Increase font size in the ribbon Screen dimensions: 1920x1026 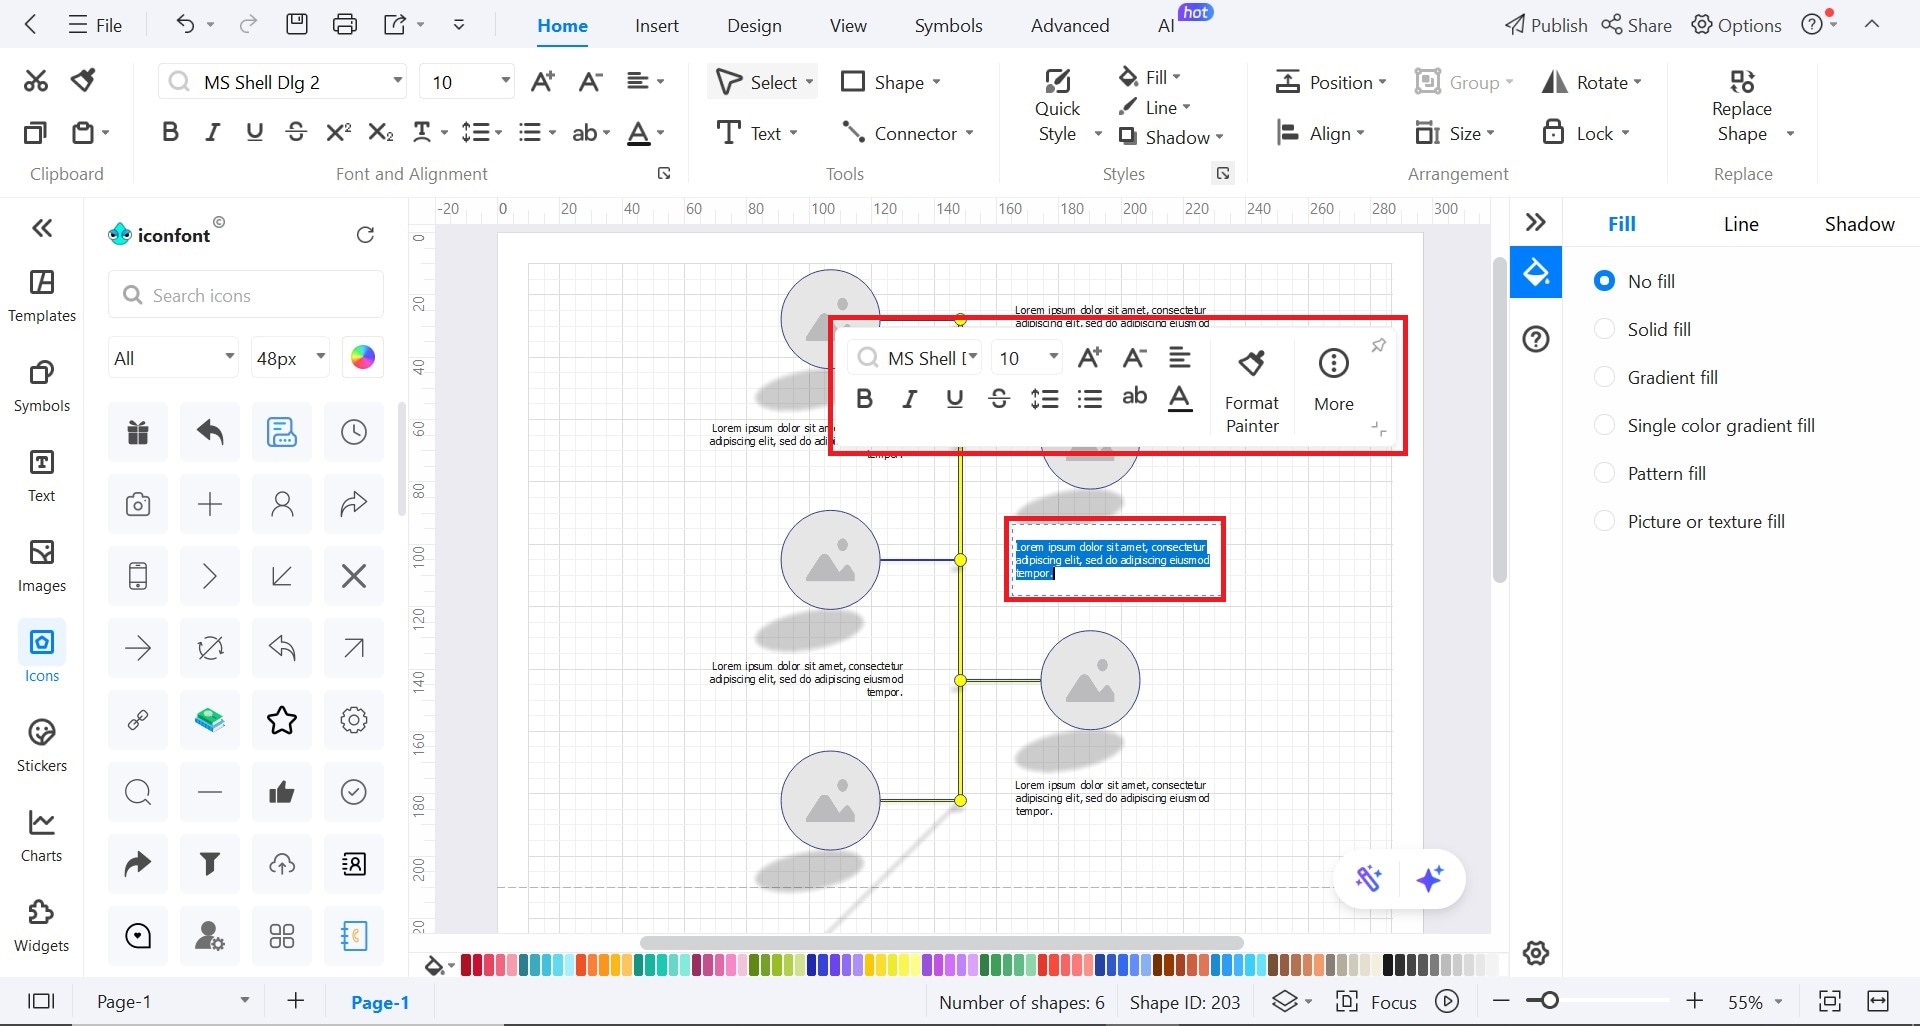(543, 82)
